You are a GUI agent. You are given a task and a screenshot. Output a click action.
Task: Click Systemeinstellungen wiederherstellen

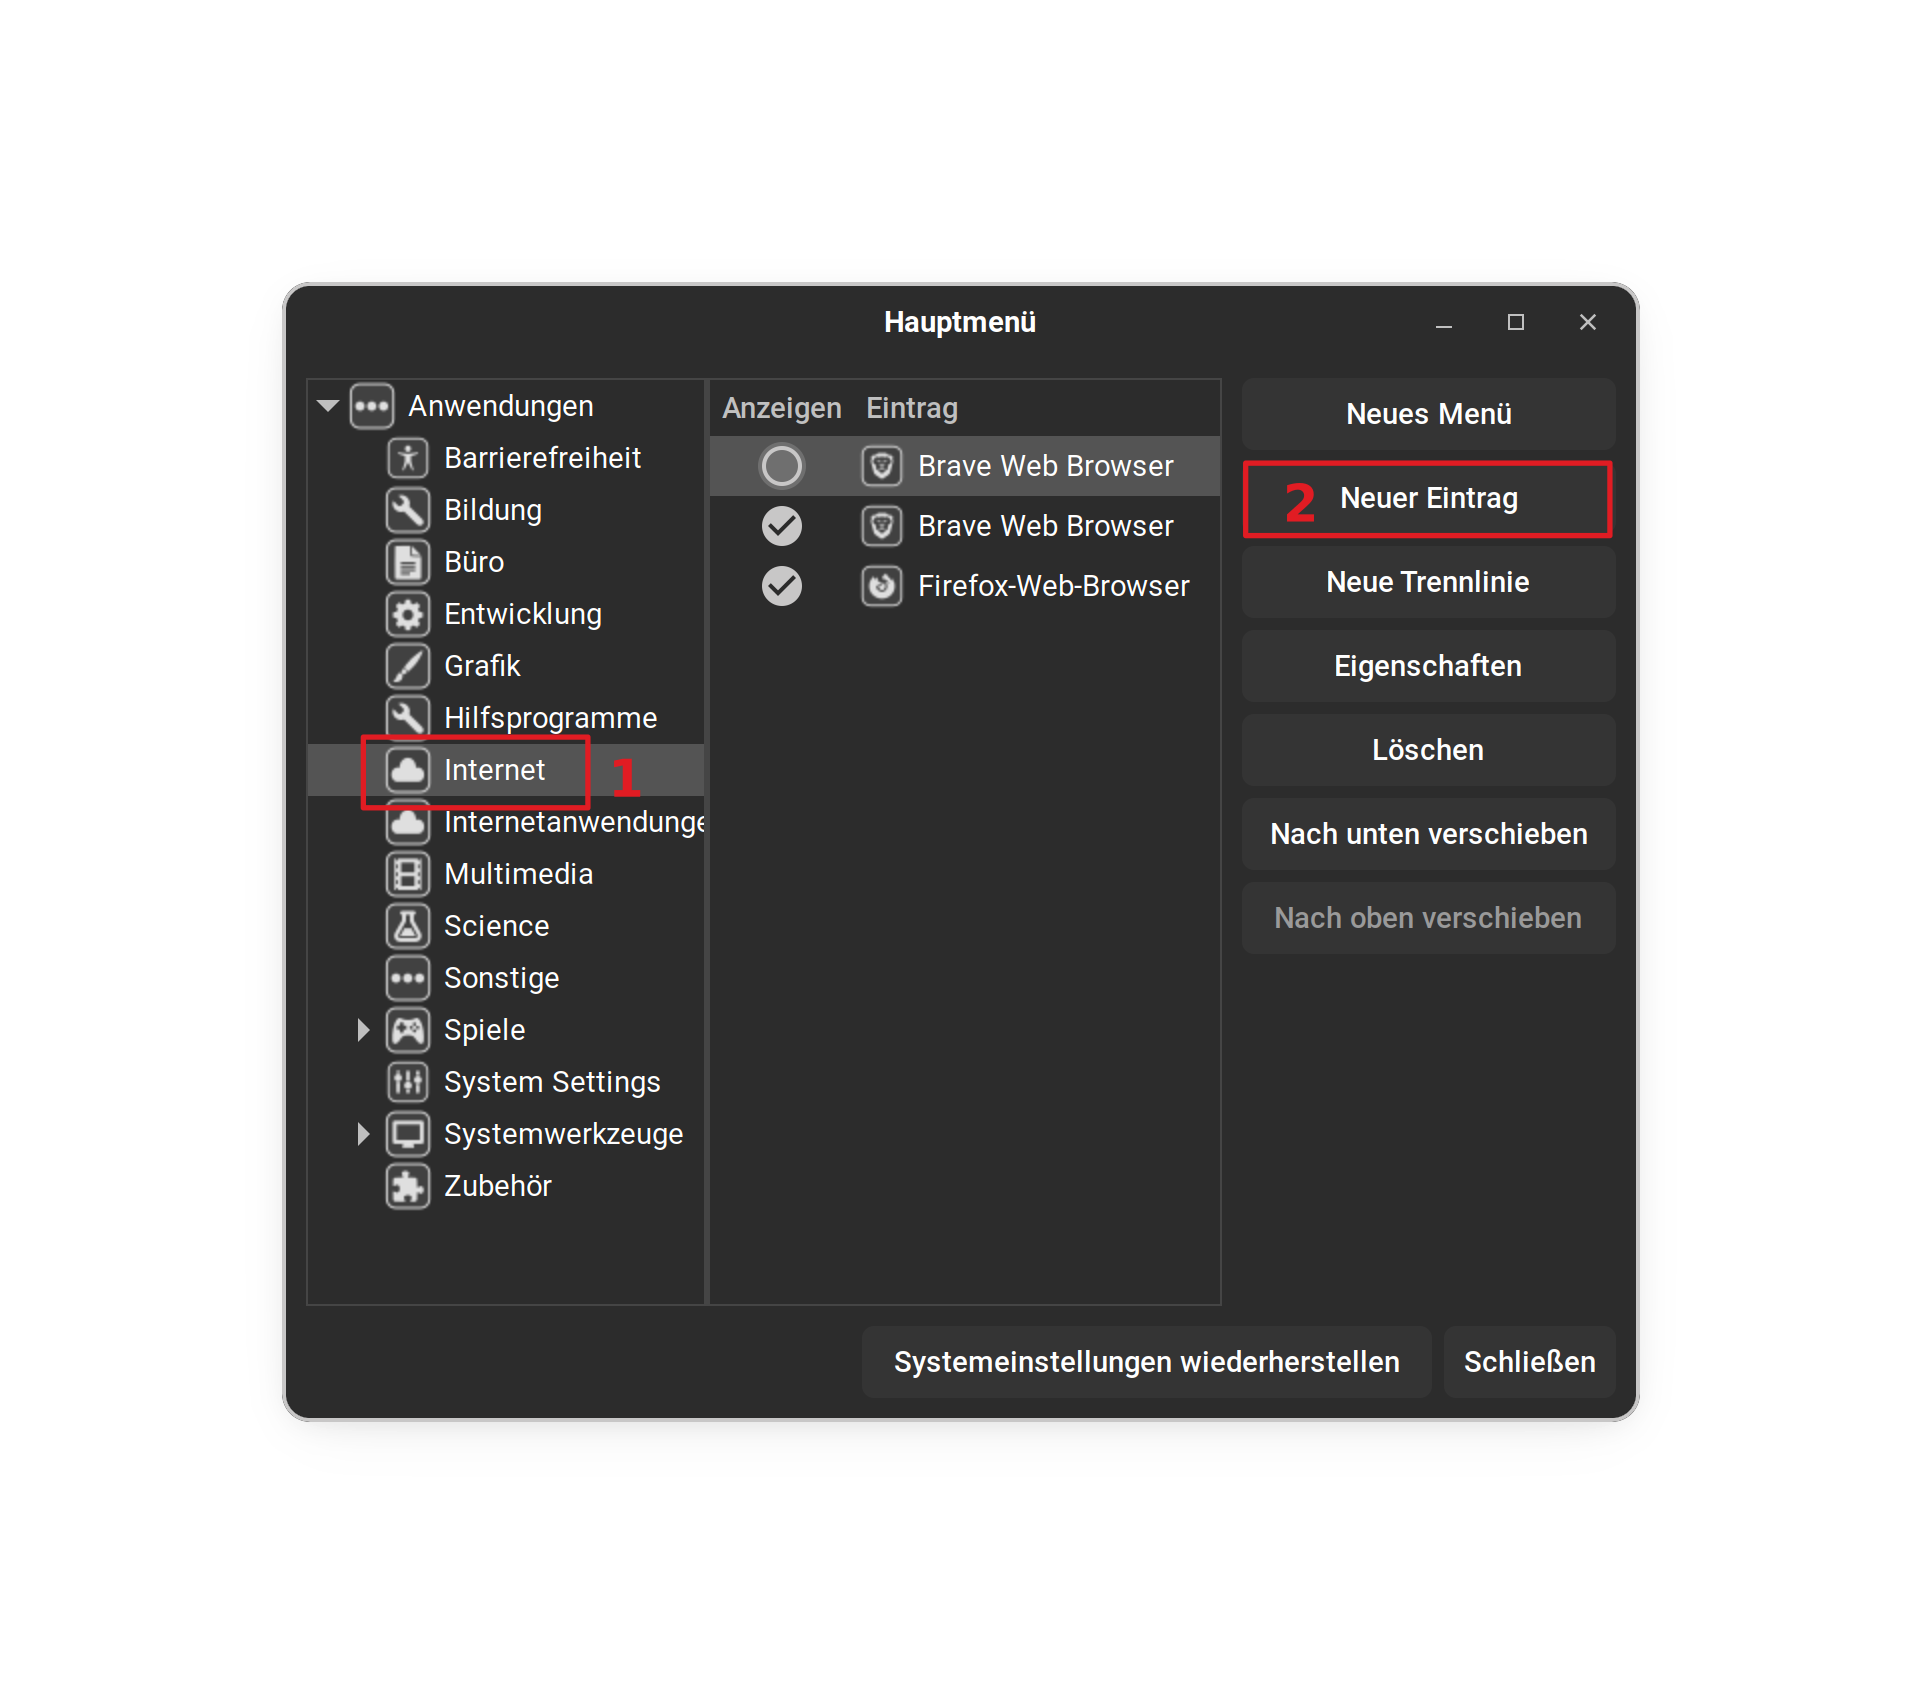(x=1146, y=1362)
